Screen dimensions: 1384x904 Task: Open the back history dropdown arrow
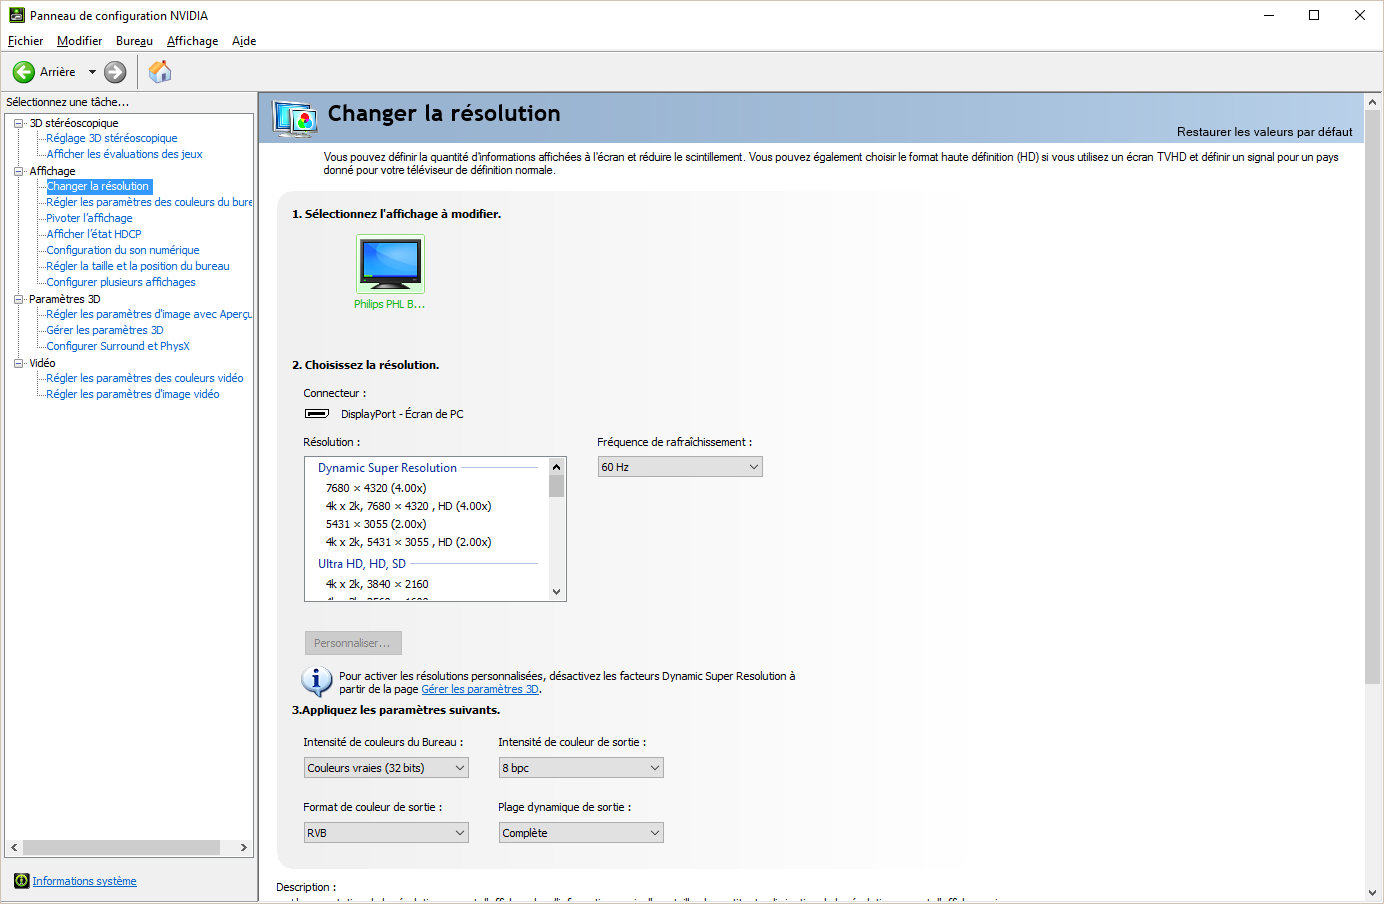[x=92, y=72]
